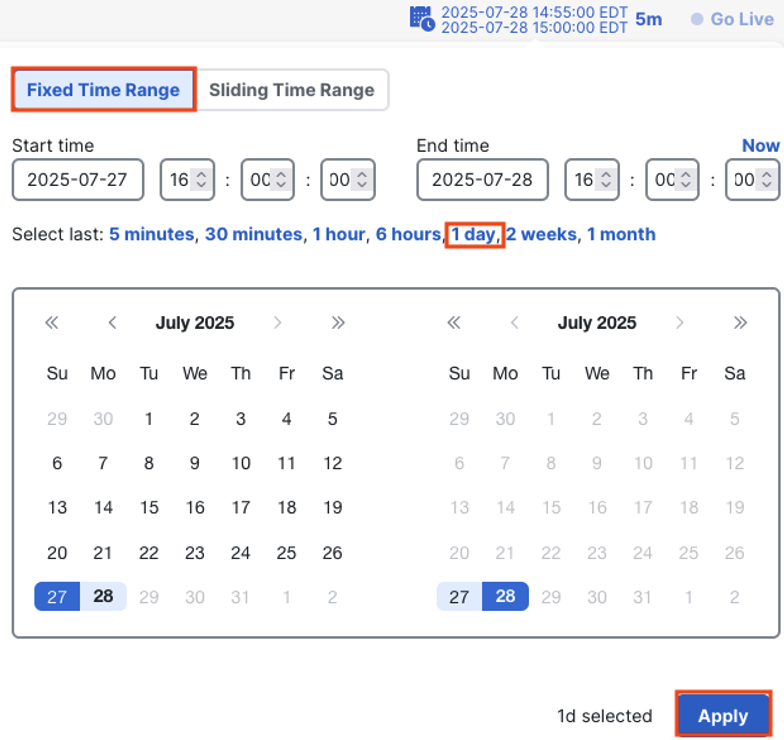The image size is (784, 740).
Task: Pick July 27 in the right calendar
Action: 459,596
